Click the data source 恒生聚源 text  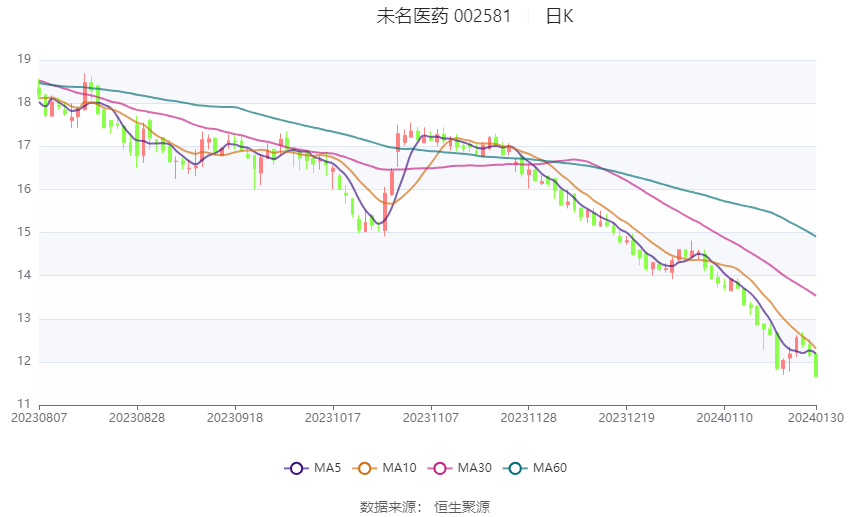pyautogui.click(x=462, y=507)
